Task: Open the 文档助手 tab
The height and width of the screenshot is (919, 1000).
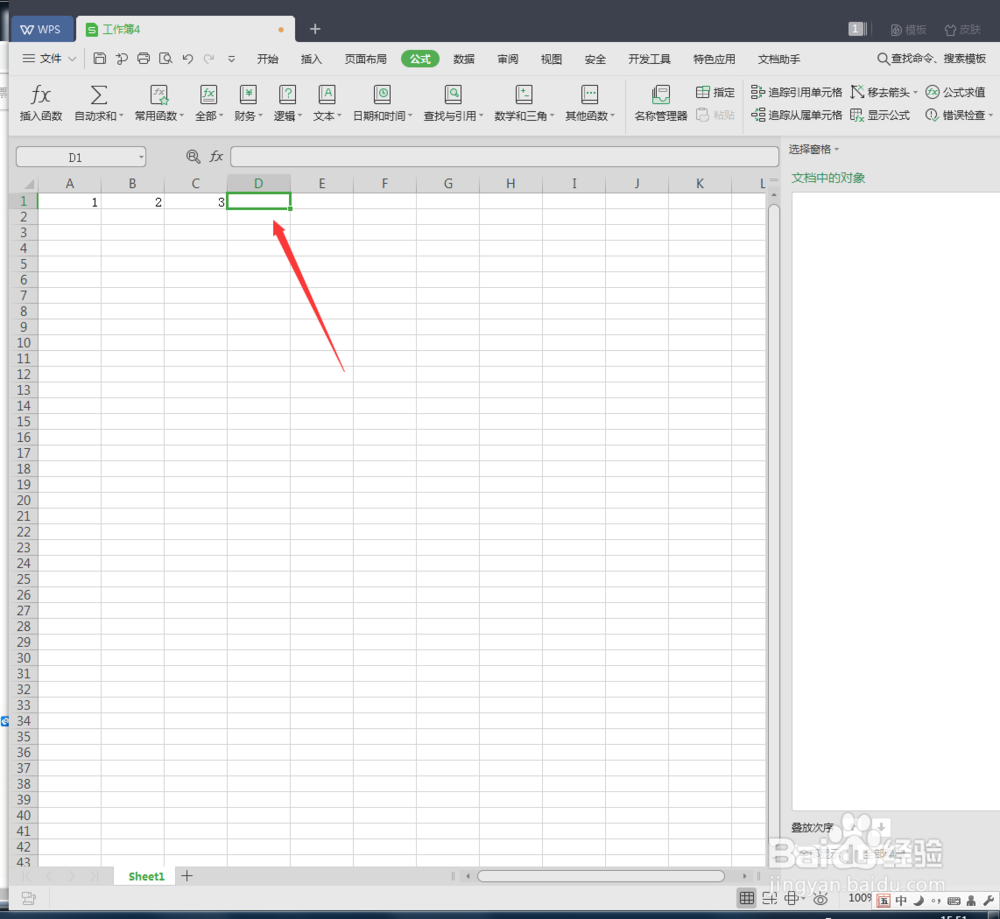Action: click(x=779, y=59)
